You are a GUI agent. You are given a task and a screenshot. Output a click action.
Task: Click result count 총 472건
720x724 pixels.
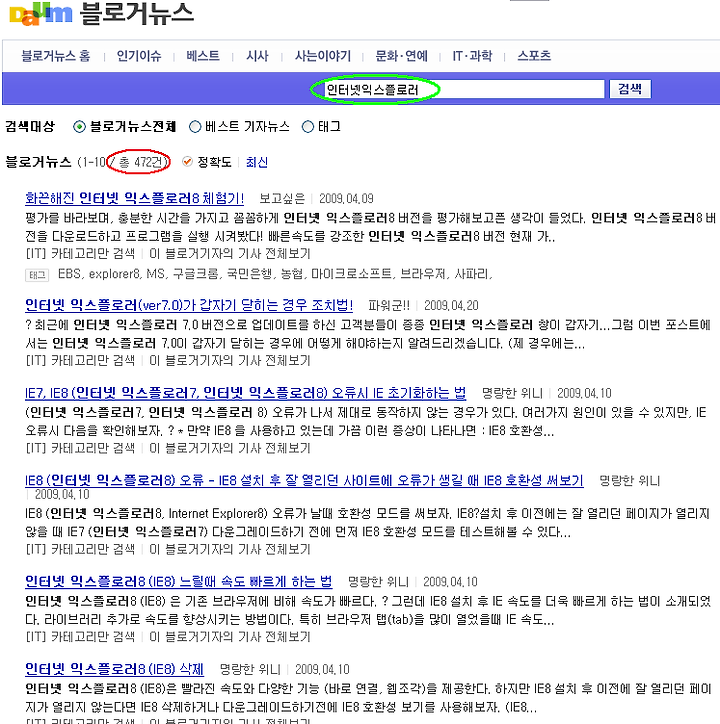pyautogui.click(x=140, y=162)
